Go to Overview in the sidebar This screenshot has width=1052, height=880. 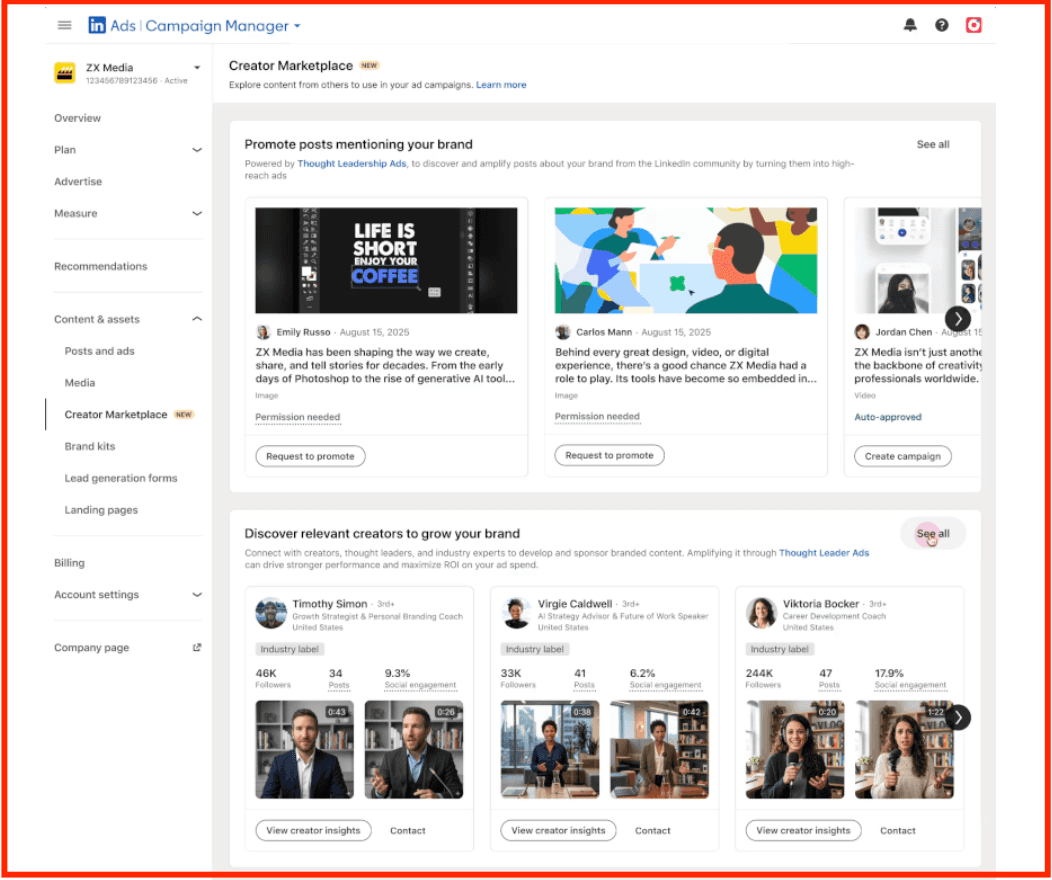[77, 118]
